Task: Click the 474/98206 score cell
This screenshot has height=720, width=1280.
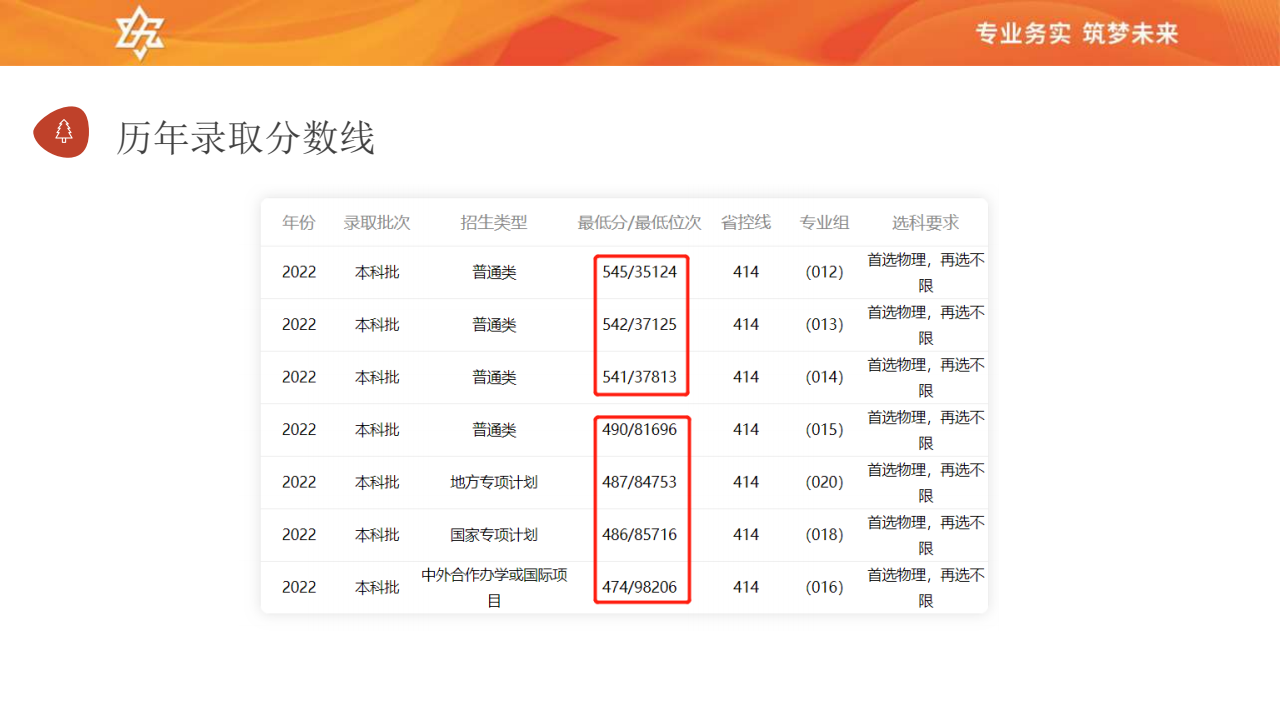Action: point(639,588)
